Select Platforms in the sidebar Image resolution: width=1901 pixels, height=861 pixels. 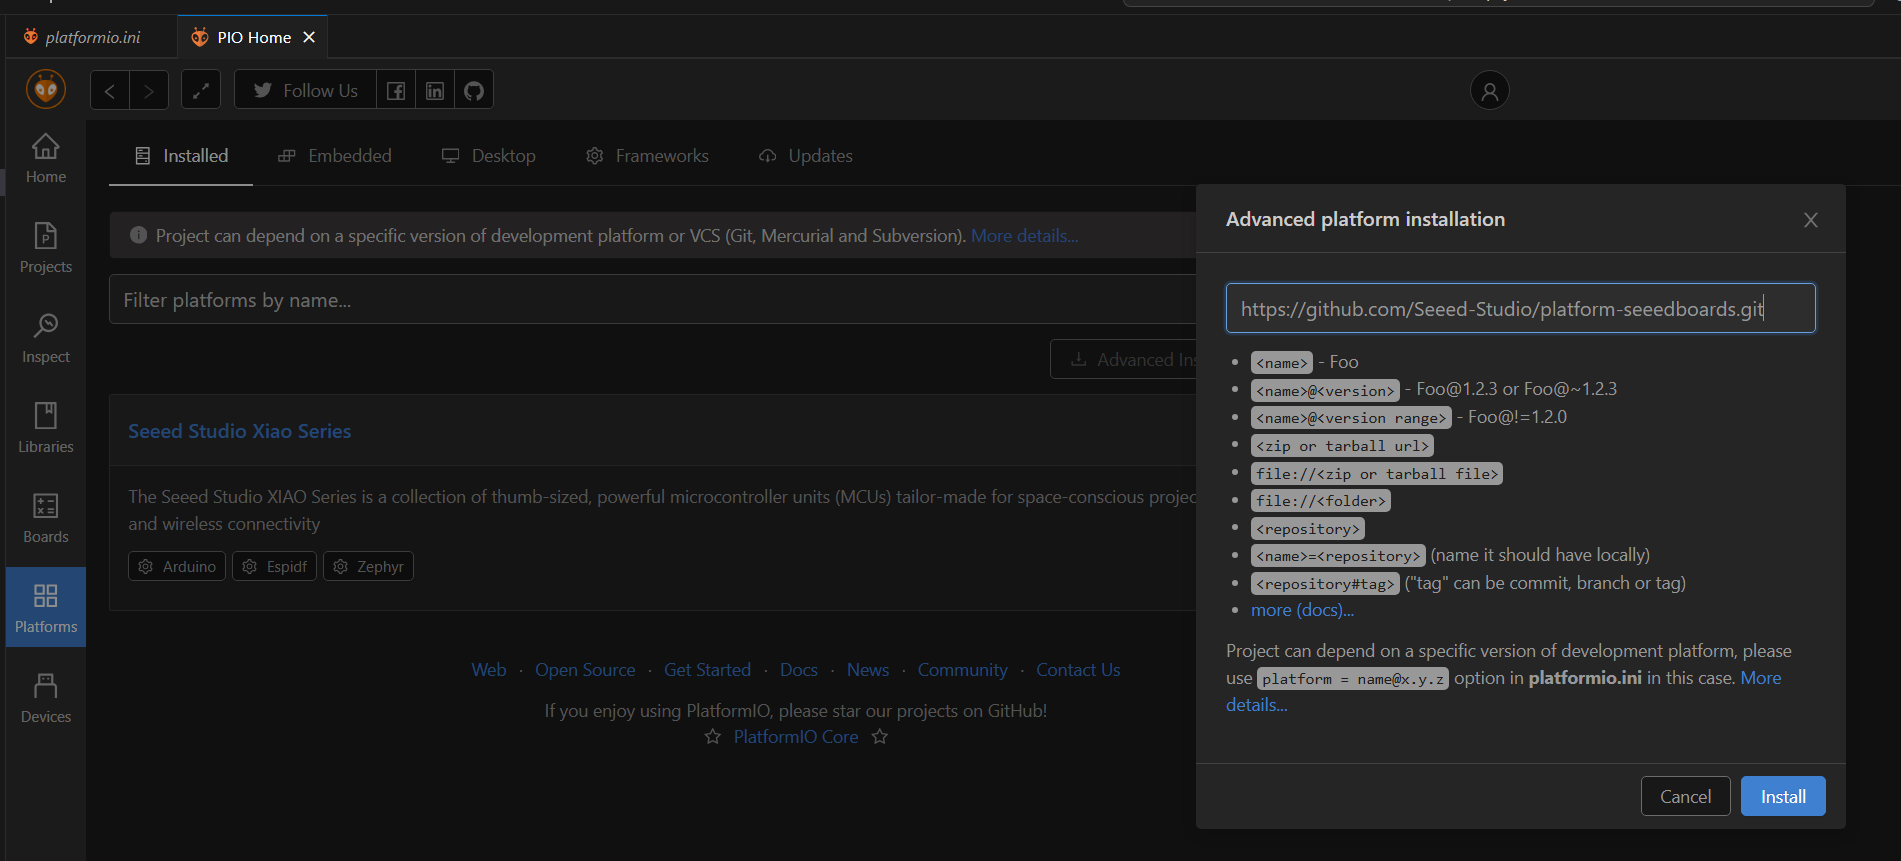(x=46, y=607)
